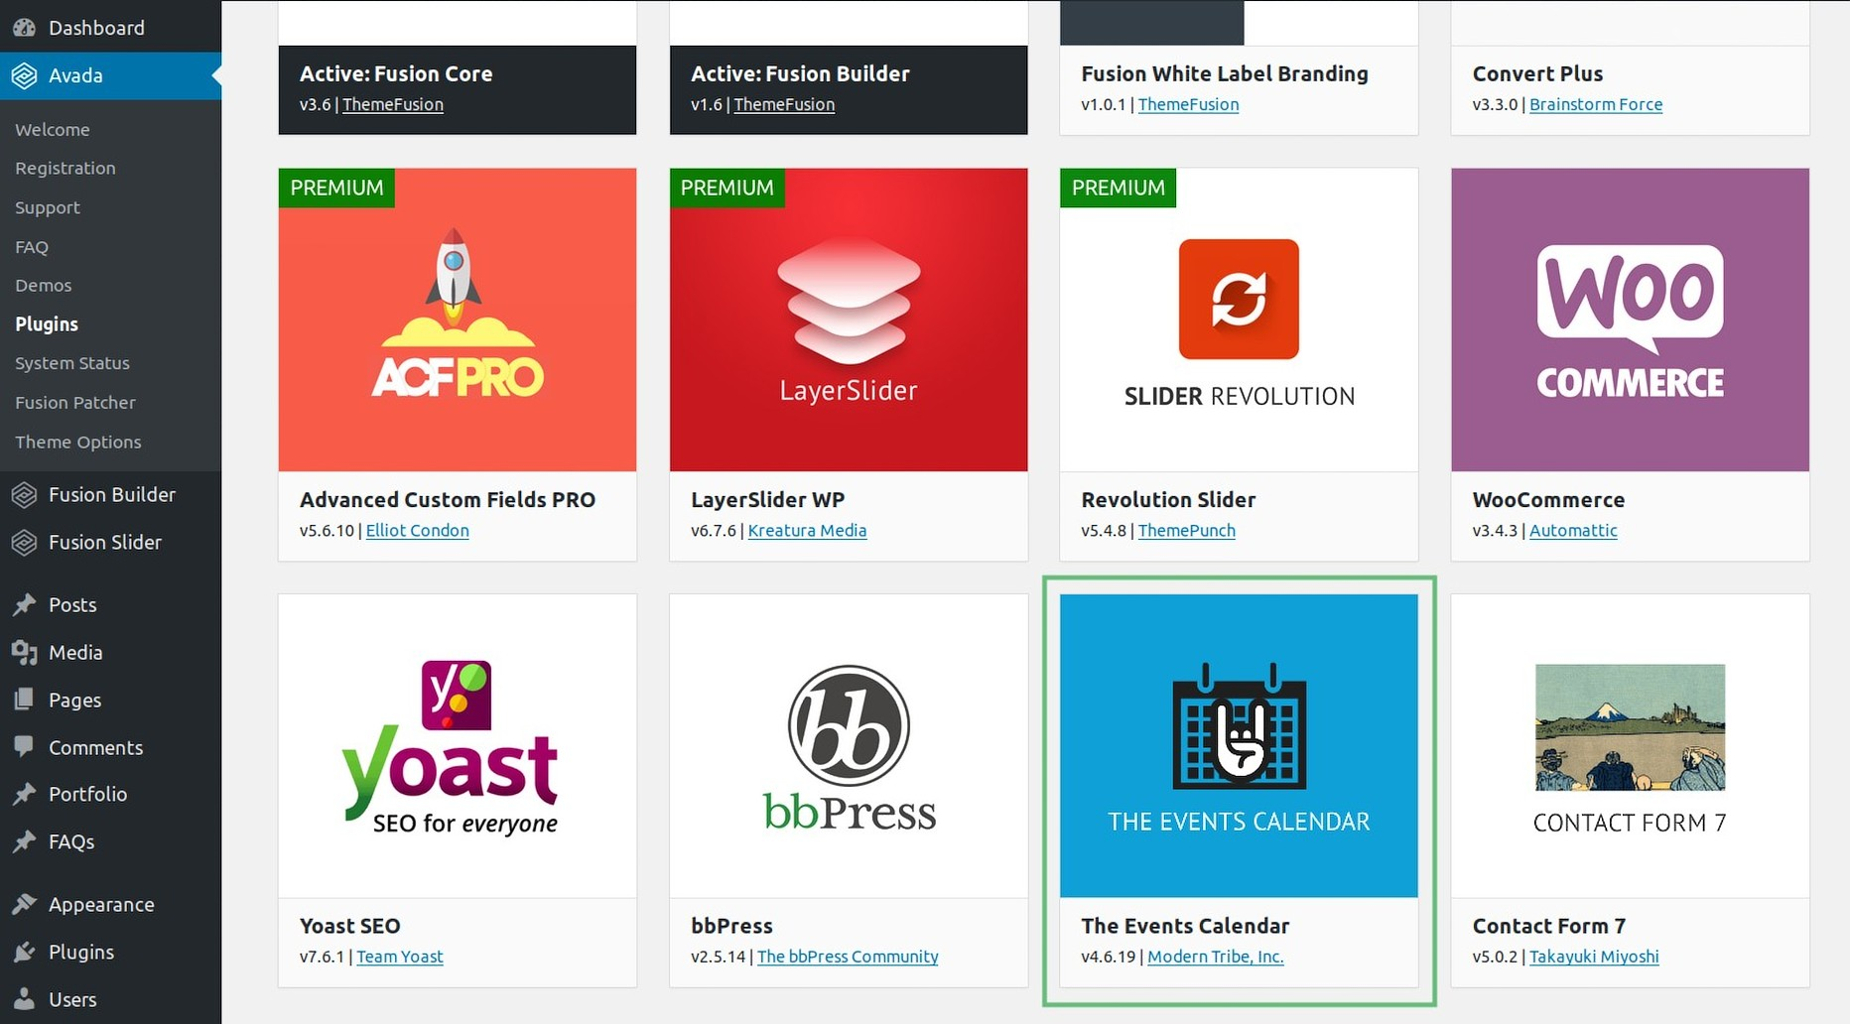Open Support submenu item
Viewport: 1850px width, 1024px height.
click(x=47, y=207)
